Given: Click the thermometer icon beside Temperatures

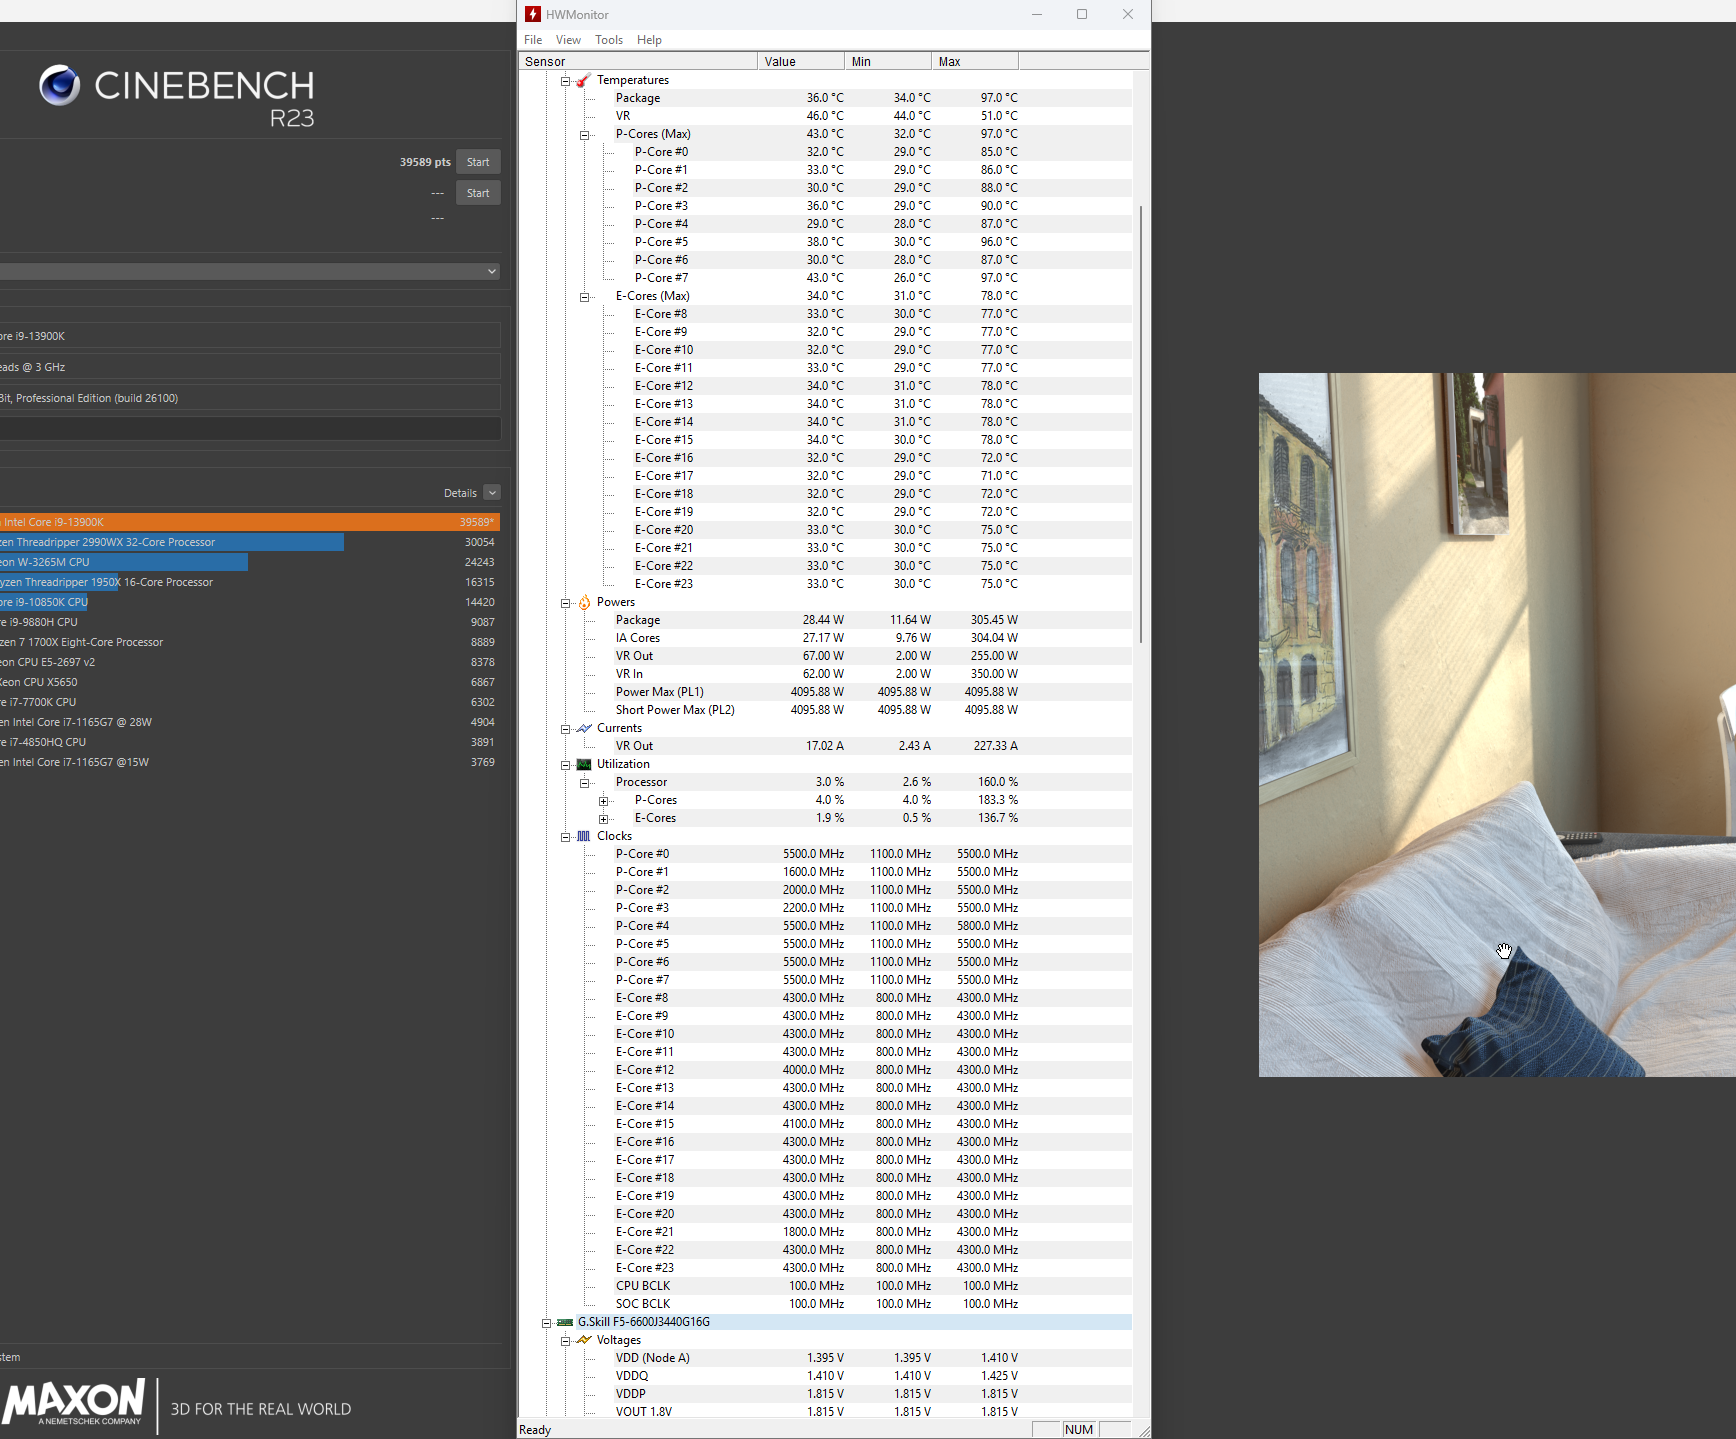Looking at the screenshot, I should coord(584,80).
